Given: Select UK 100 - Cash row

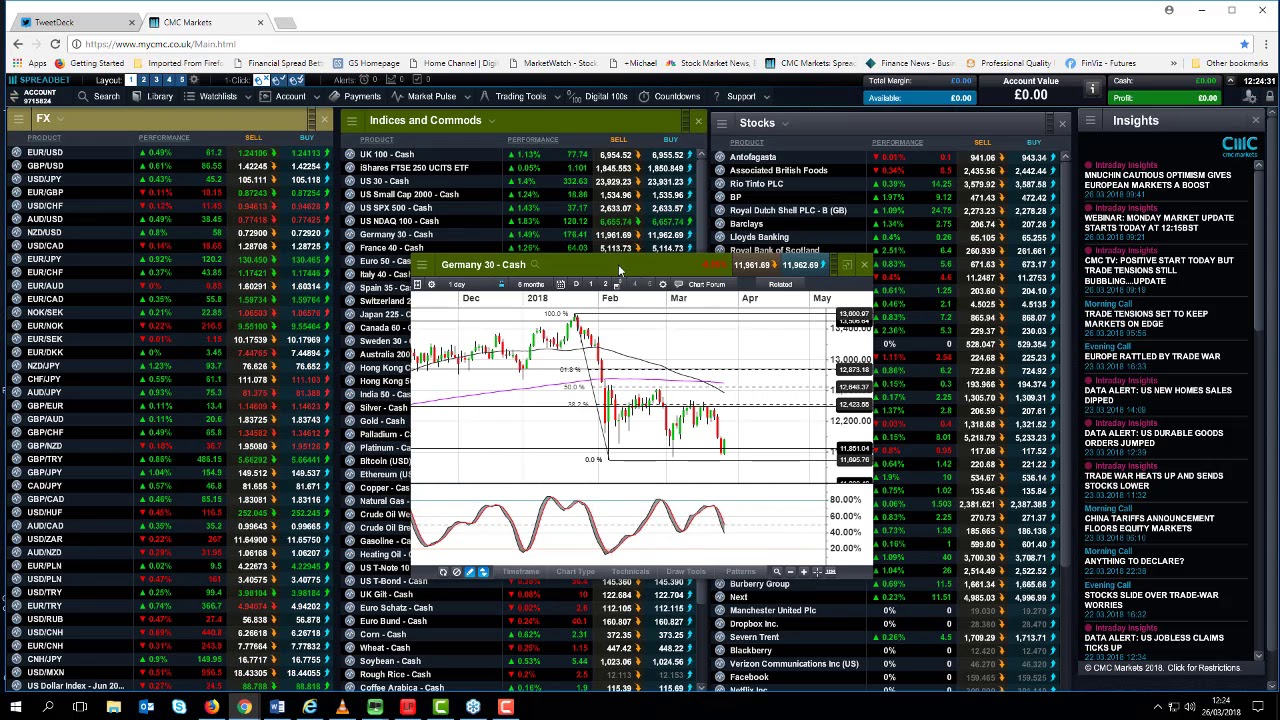Looking at the screenshot, I should pos(521,155).
